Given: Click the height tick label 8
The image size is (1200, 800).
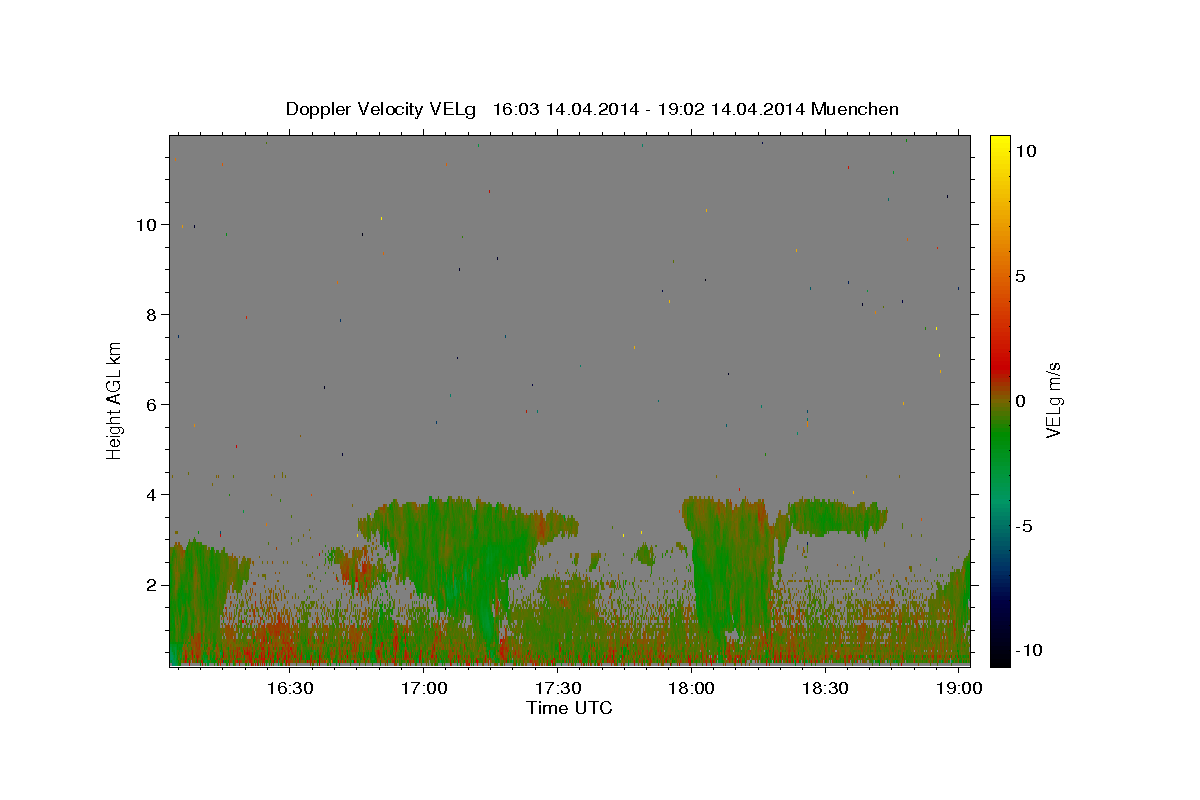Looking at the screenshot, I should pos(151,315).
